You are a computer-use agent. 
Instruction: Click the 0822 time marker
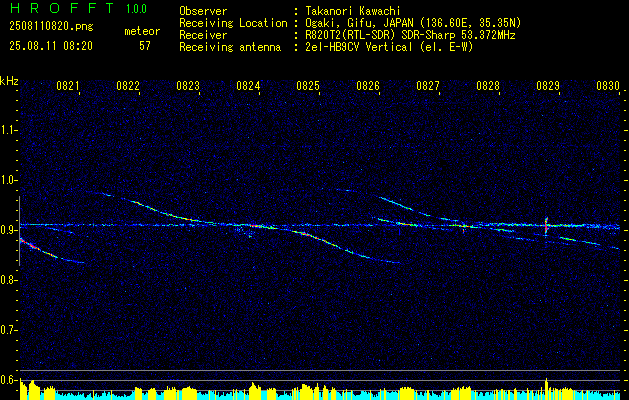coord(128,86)
